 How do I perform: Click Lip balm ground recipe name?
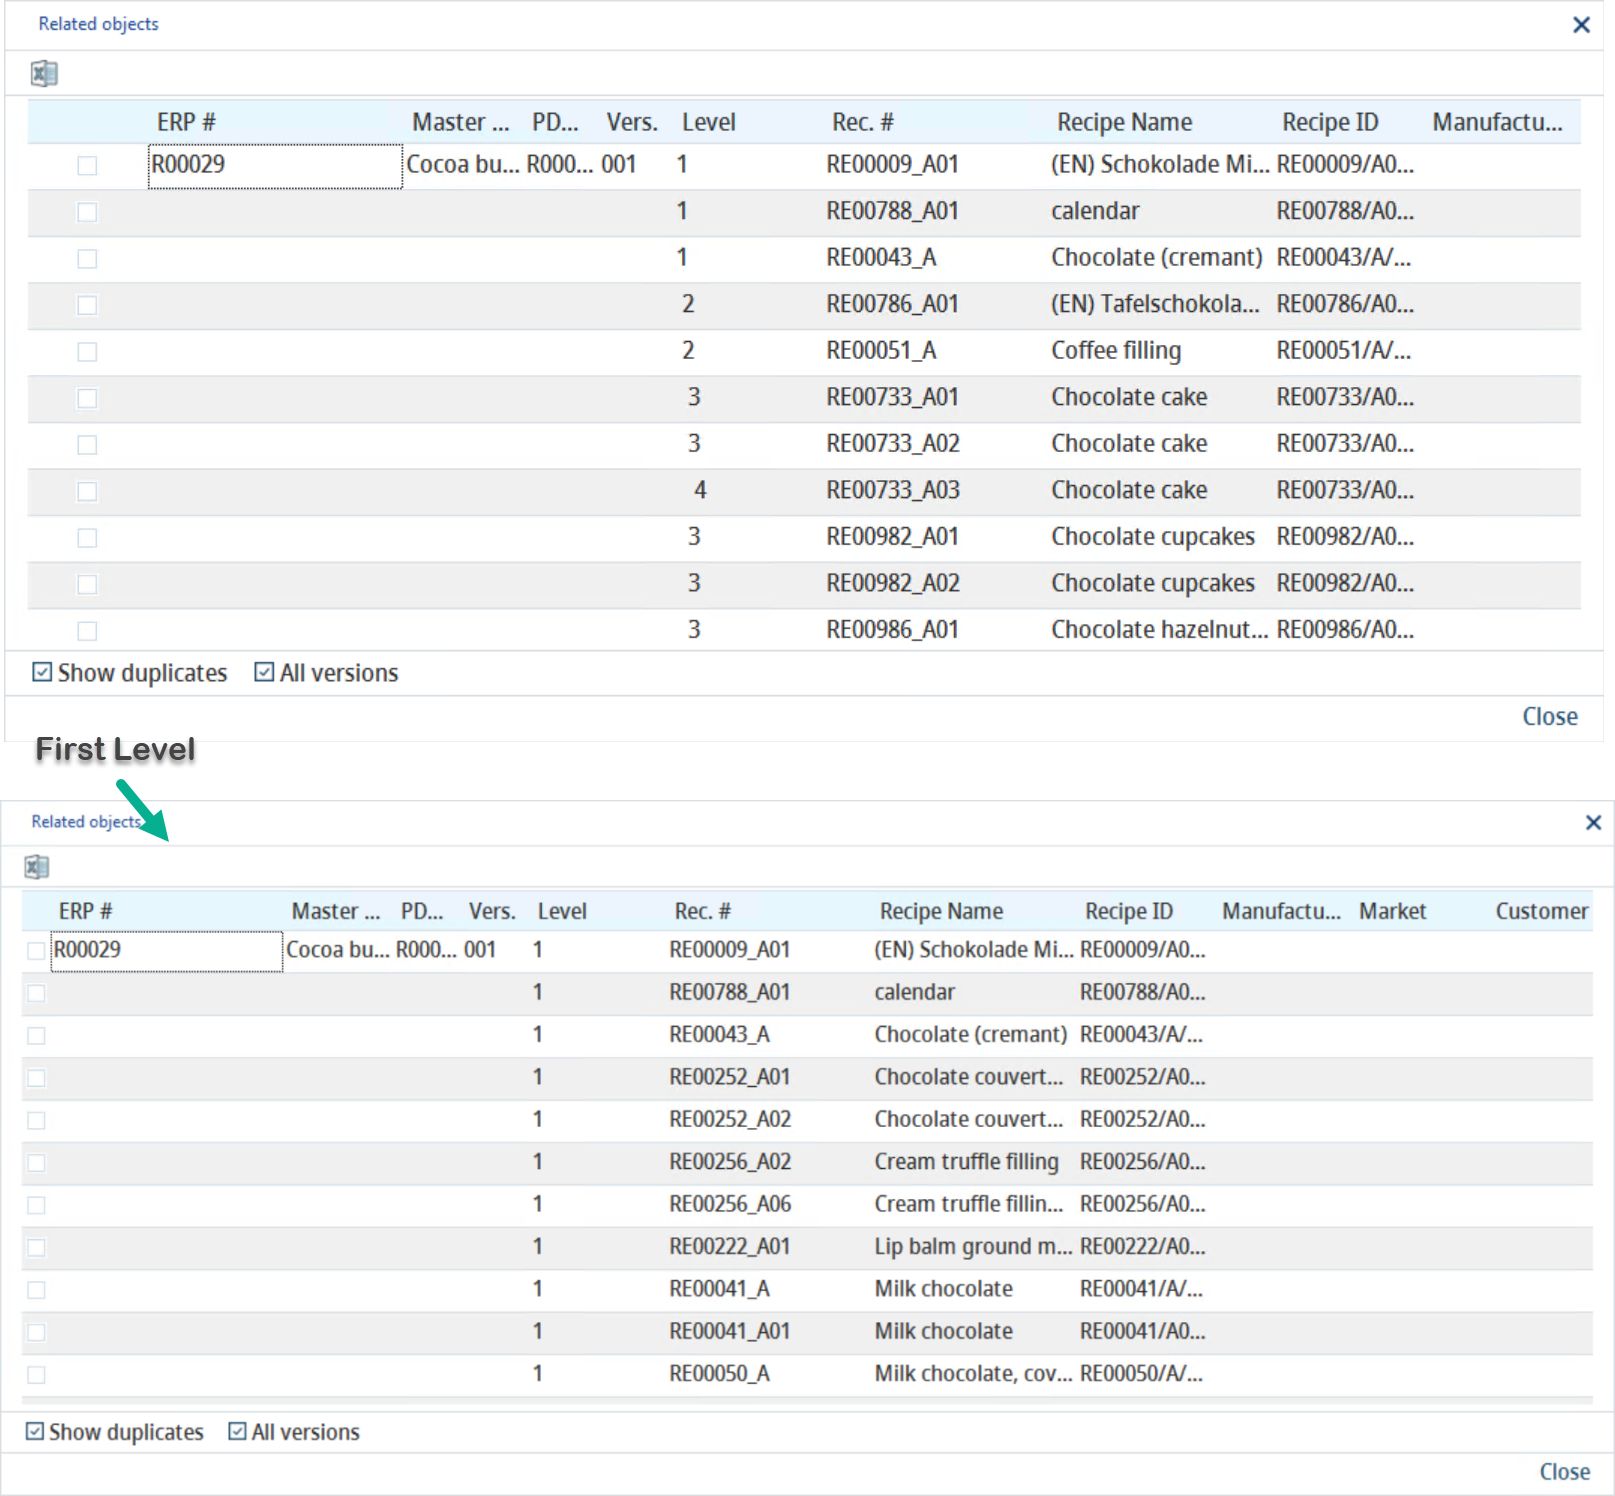973,1247
